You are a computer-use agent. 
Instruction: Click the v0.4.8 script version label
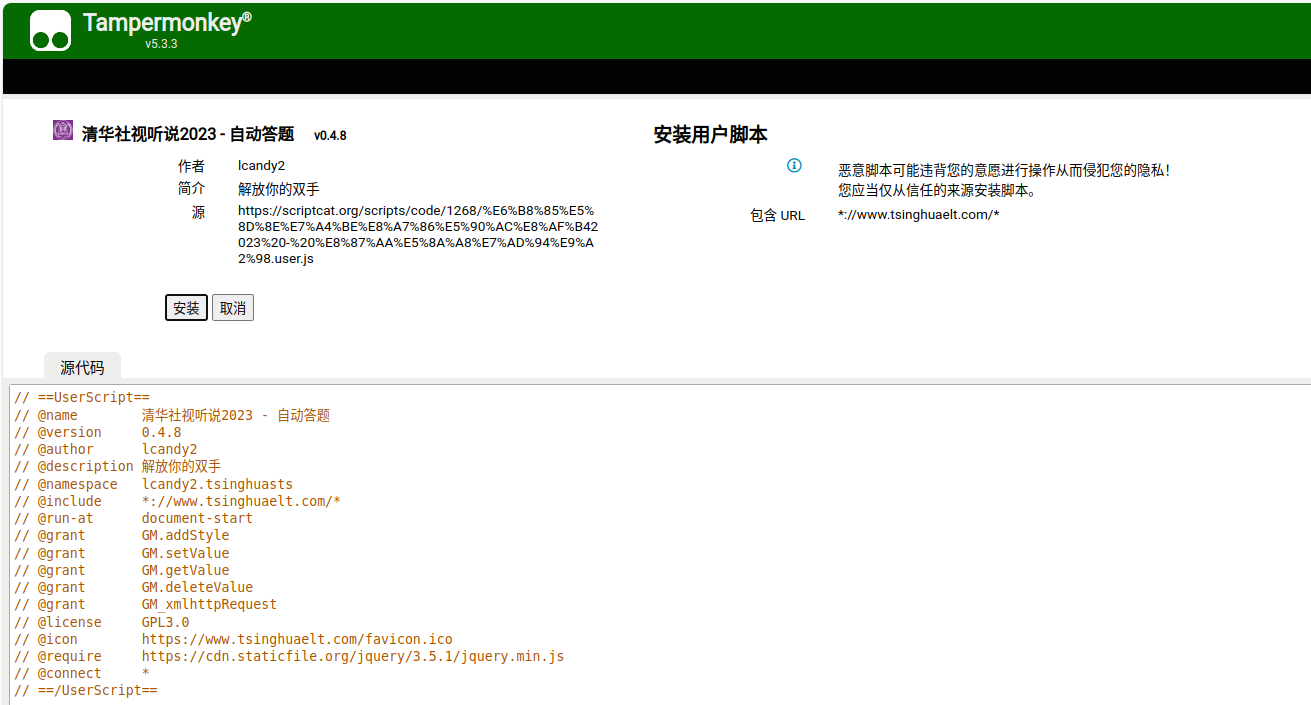tap(330, 136)
